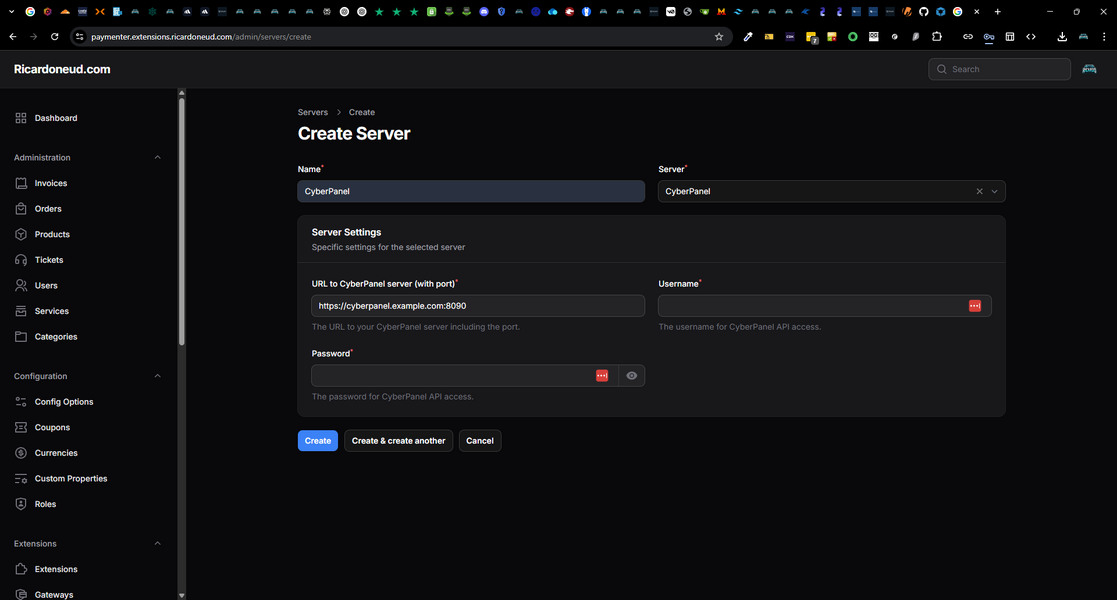This screenshot has width=1117, height=600.
Task: Click the Gateways sidebar icon
Action: coord(21,595)
